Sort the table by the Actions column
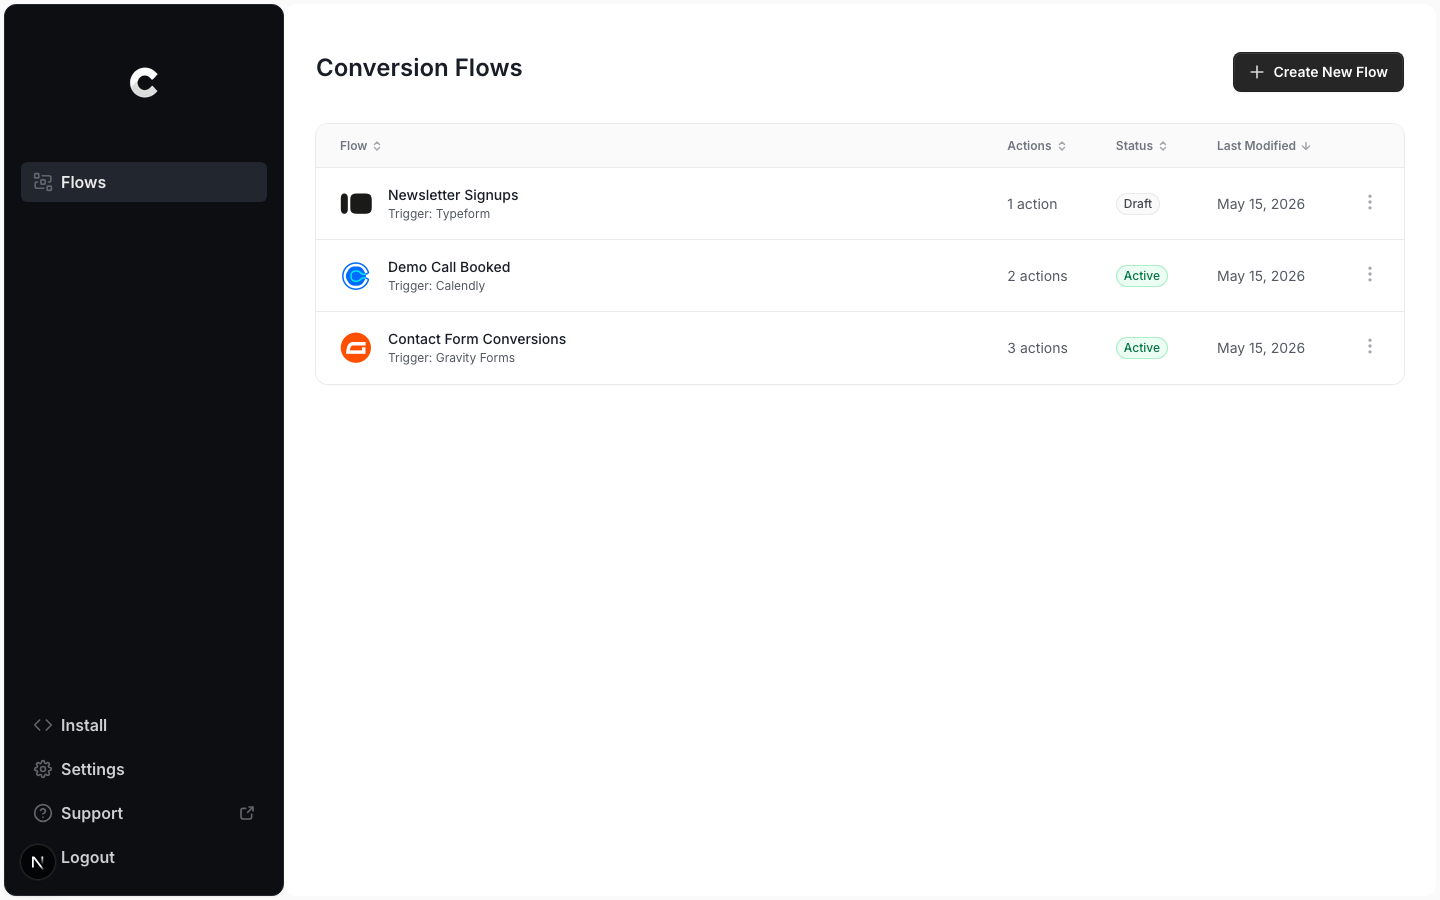 click(1036, 146)
